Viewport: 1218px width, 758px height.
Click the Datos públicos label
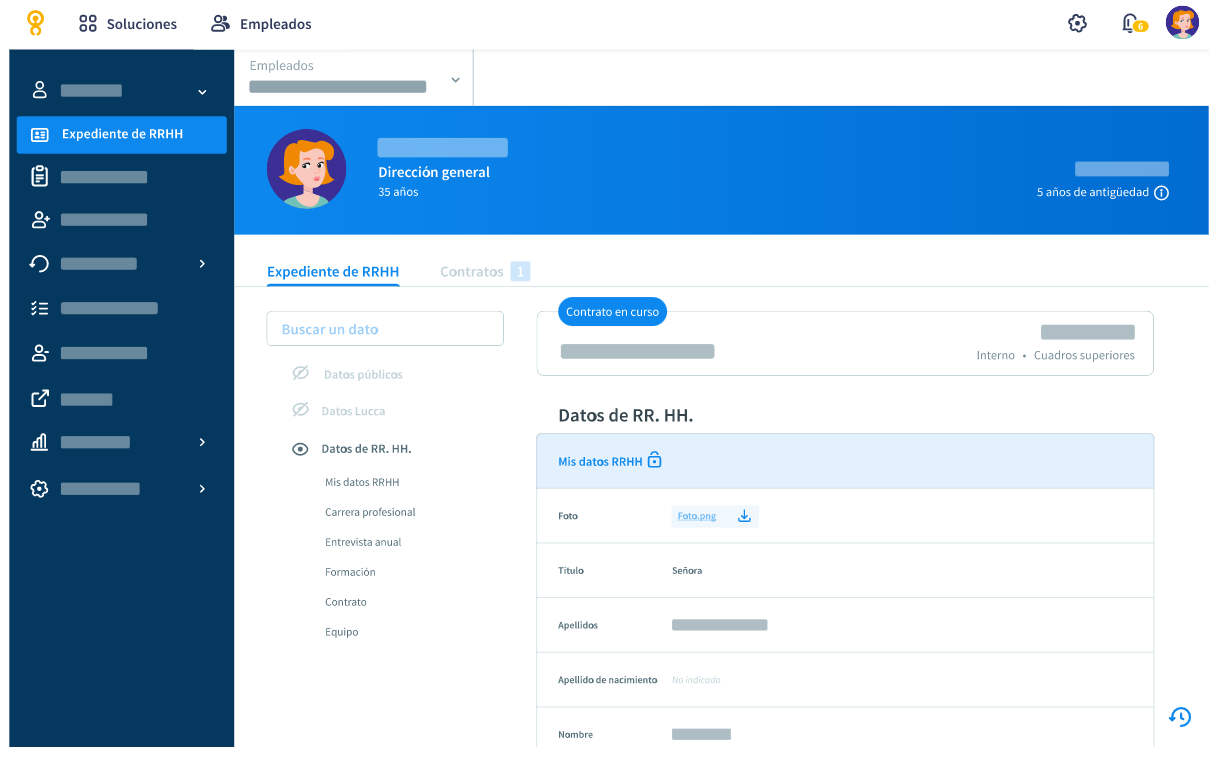pos(363,374)
